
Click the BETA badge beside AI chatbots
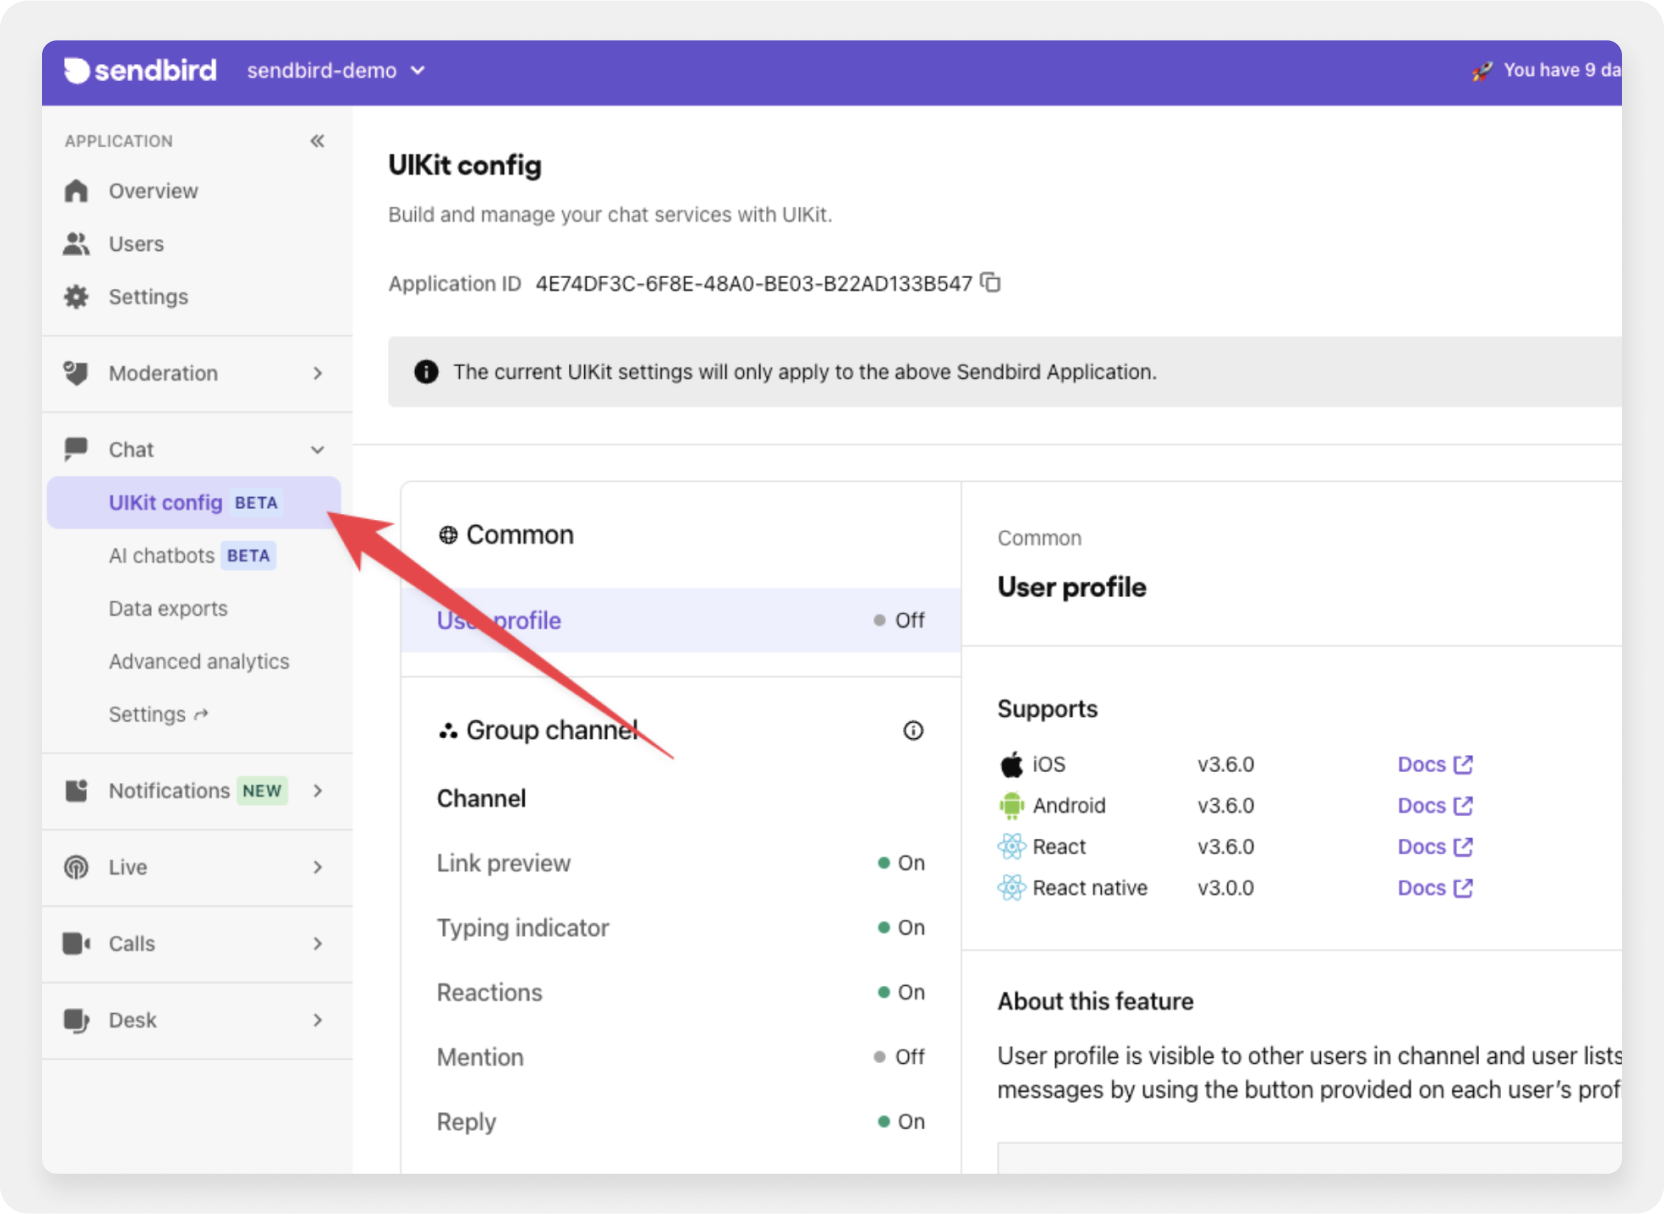pos(248,556)
